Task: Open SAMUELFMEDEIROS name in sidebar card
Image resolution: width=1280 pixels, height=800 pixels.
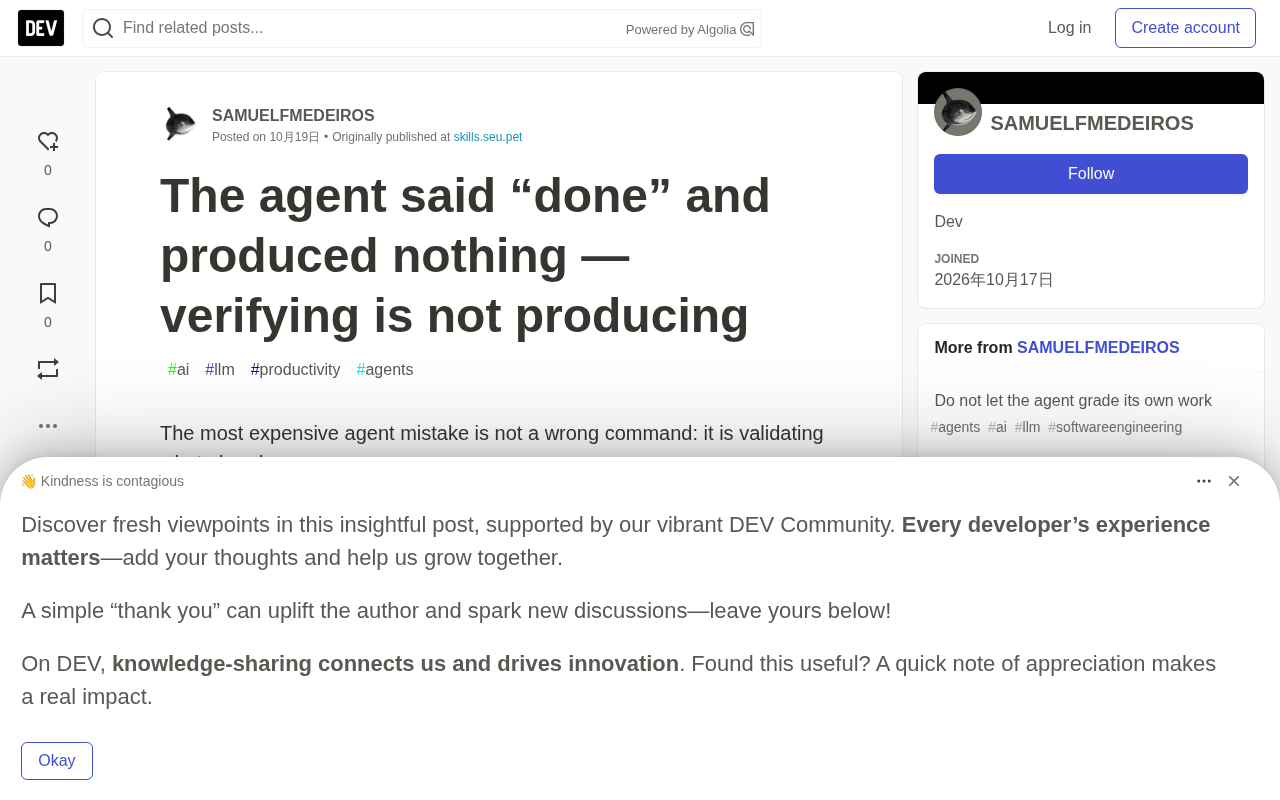Action: (x=1092, y=123)
